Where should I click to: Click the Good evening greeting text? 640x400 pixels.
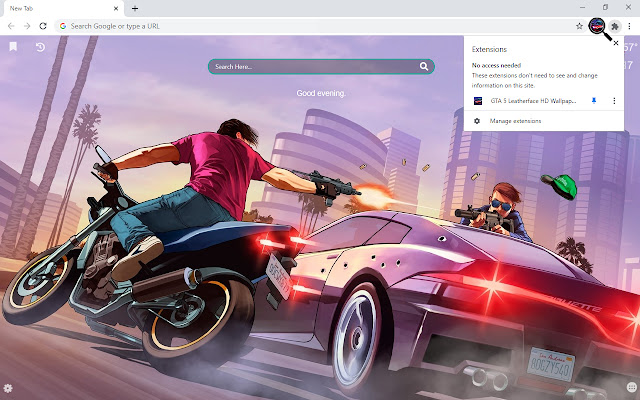click(x=321, y=93)
